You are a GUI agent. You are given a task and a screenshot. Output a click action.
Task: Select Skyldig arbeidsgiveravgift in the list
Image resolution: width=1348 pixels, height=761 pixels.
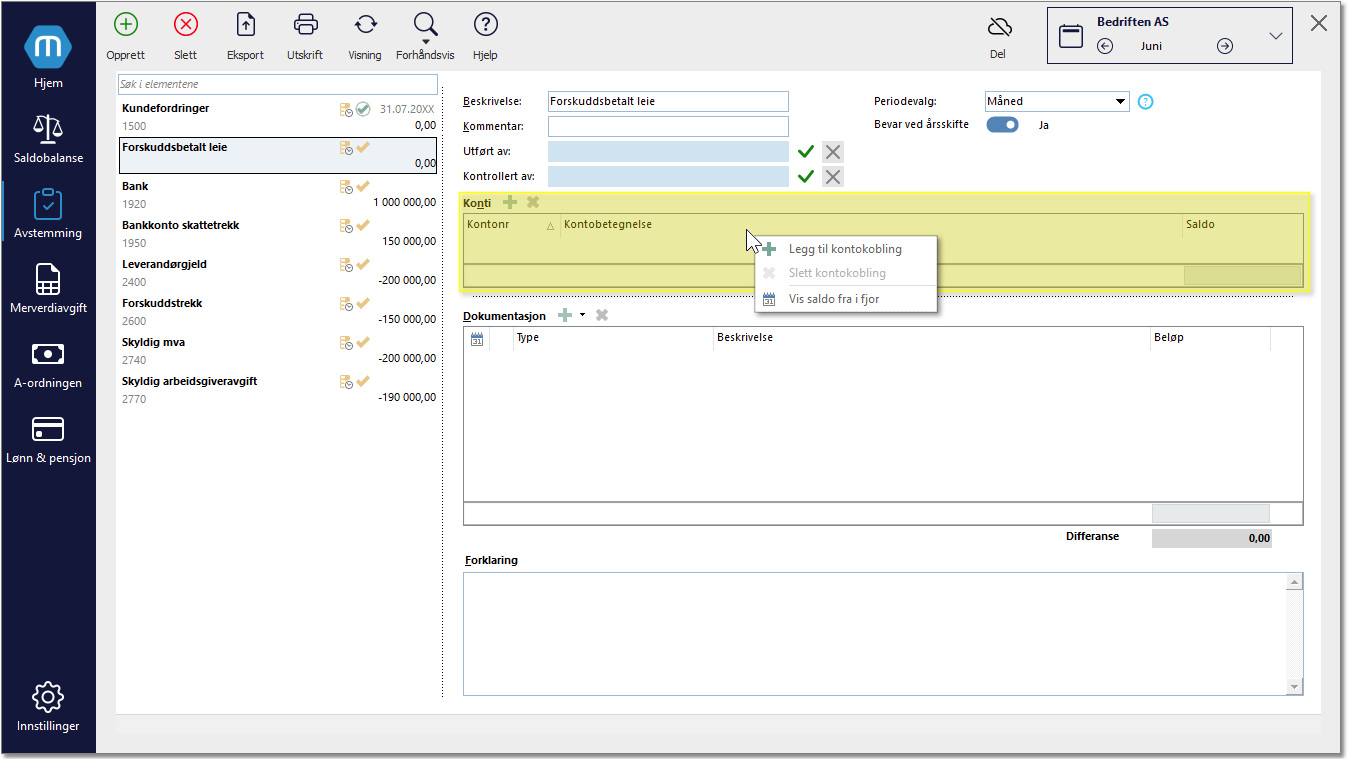pos(279,390)
